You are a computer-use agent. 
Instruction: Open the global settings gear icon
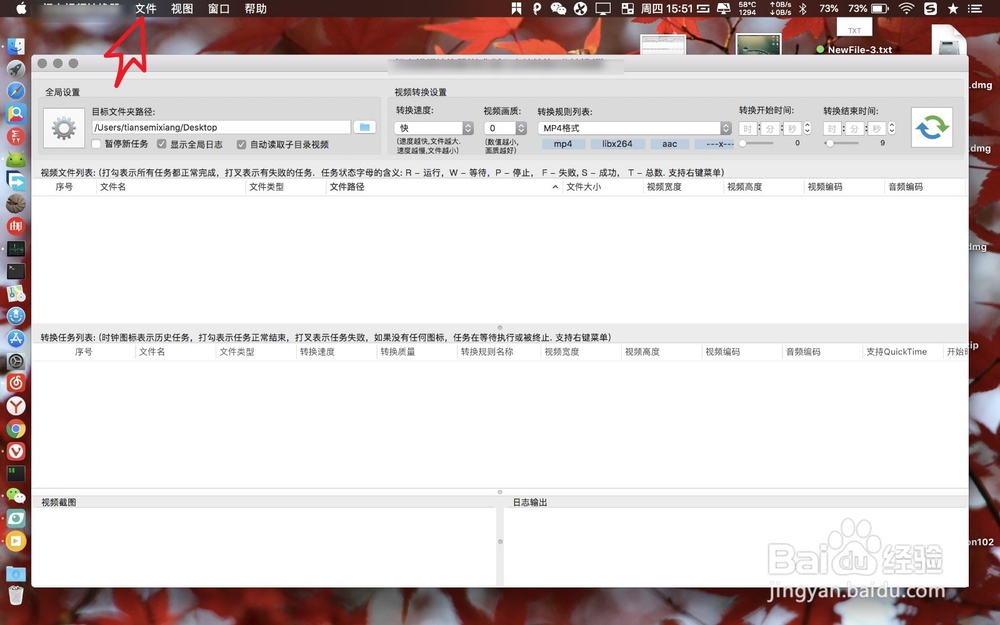coord(63,128)
